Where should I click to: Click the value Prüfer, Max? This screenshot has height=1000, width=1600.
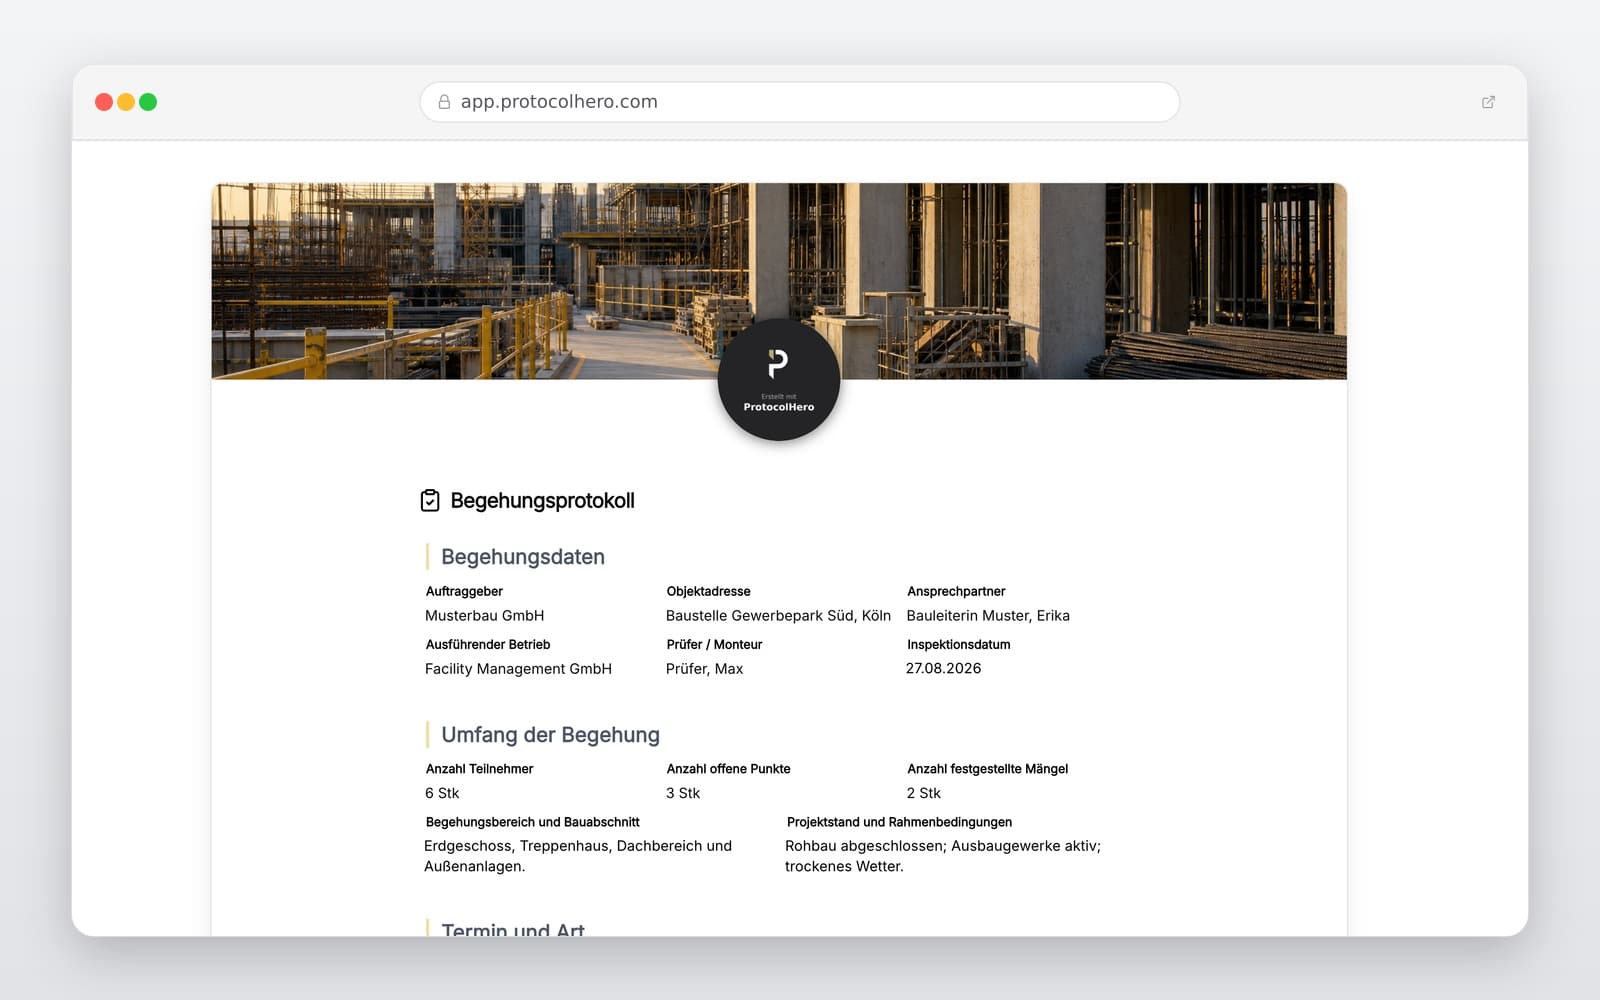pos(704,669)
